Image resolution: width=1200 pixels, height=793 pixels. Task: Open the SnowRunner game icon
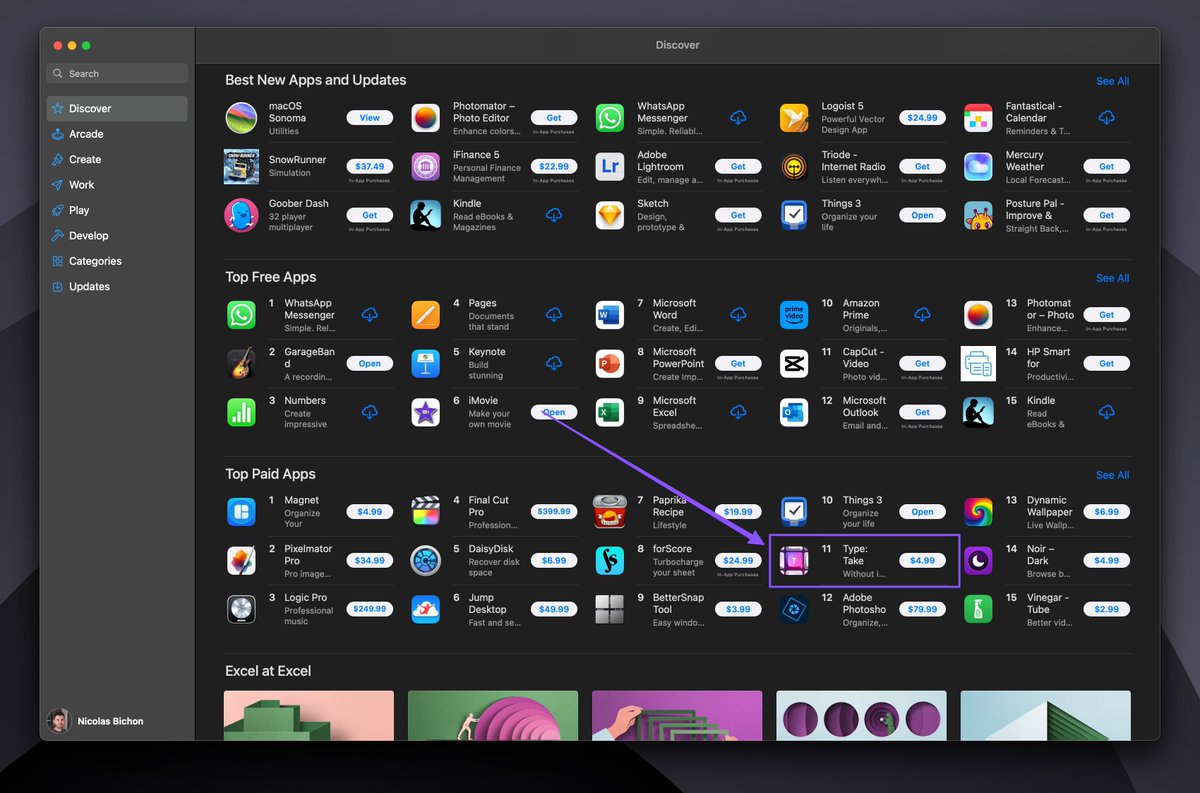click(x=241, y=167)
